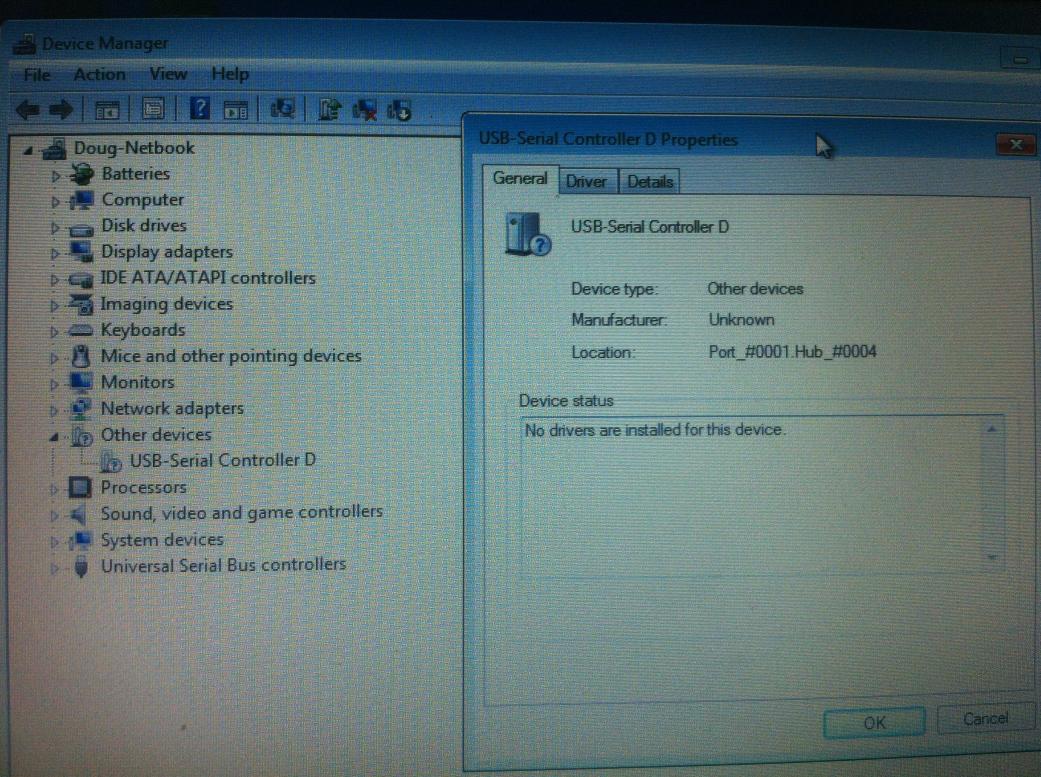1041x777 pixels.
Task: Open the View menu
Action: pos(168,74)
